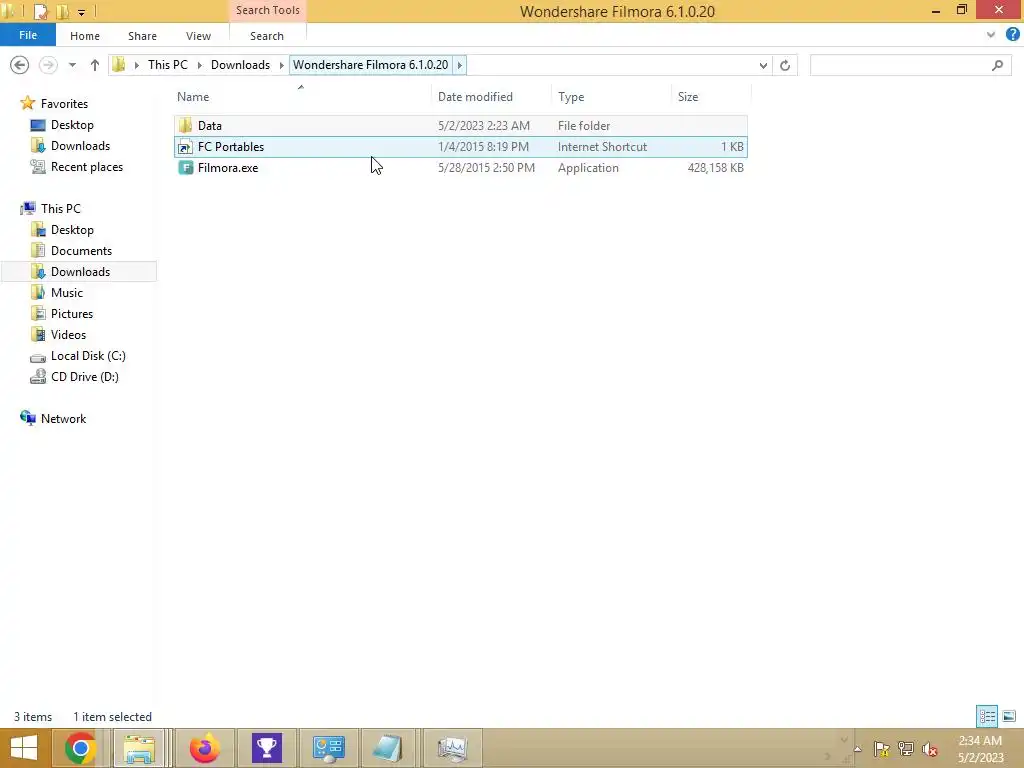Open the File menu
This screenshot has width=1024, height=768.
28,35
